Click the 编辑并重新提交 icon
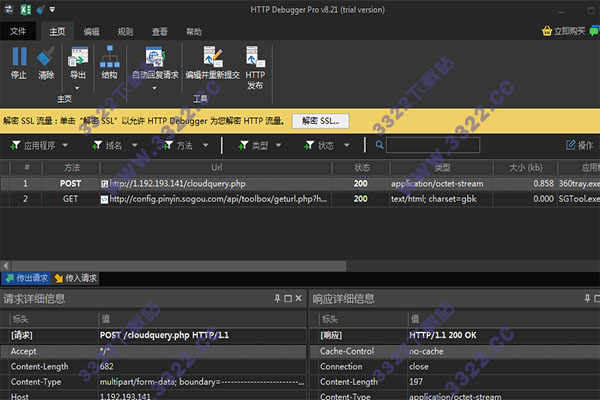600x400 pixels. [213, 57]
